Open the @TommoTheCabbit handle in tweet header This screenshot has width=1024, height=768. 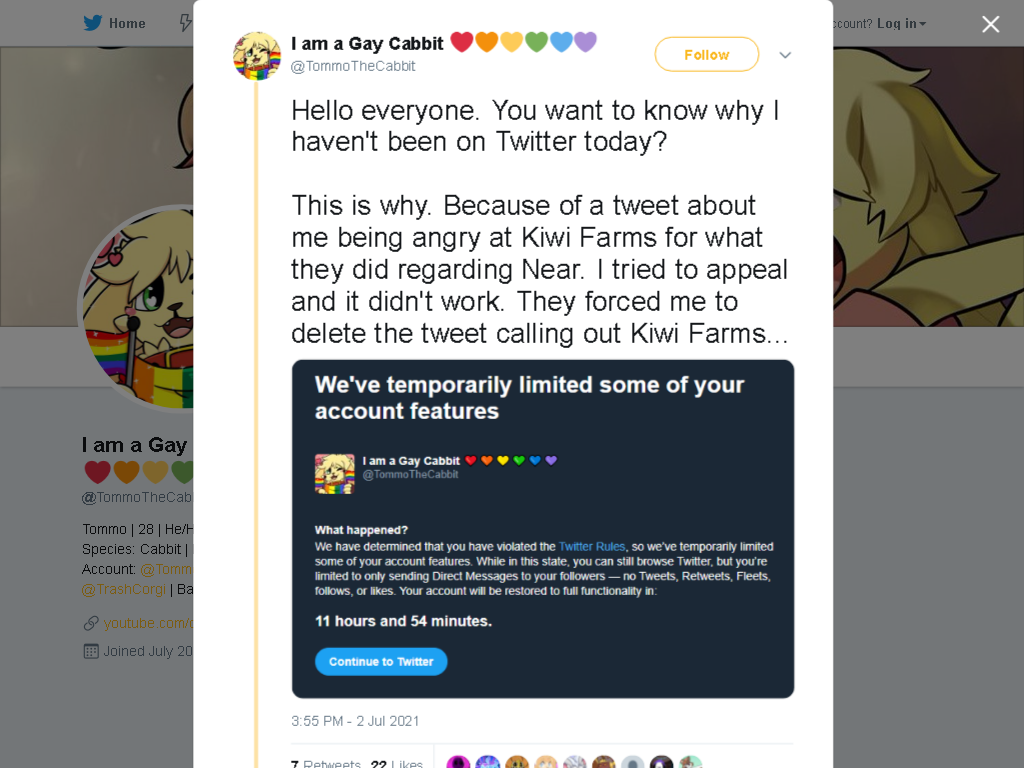pos(353,66)
